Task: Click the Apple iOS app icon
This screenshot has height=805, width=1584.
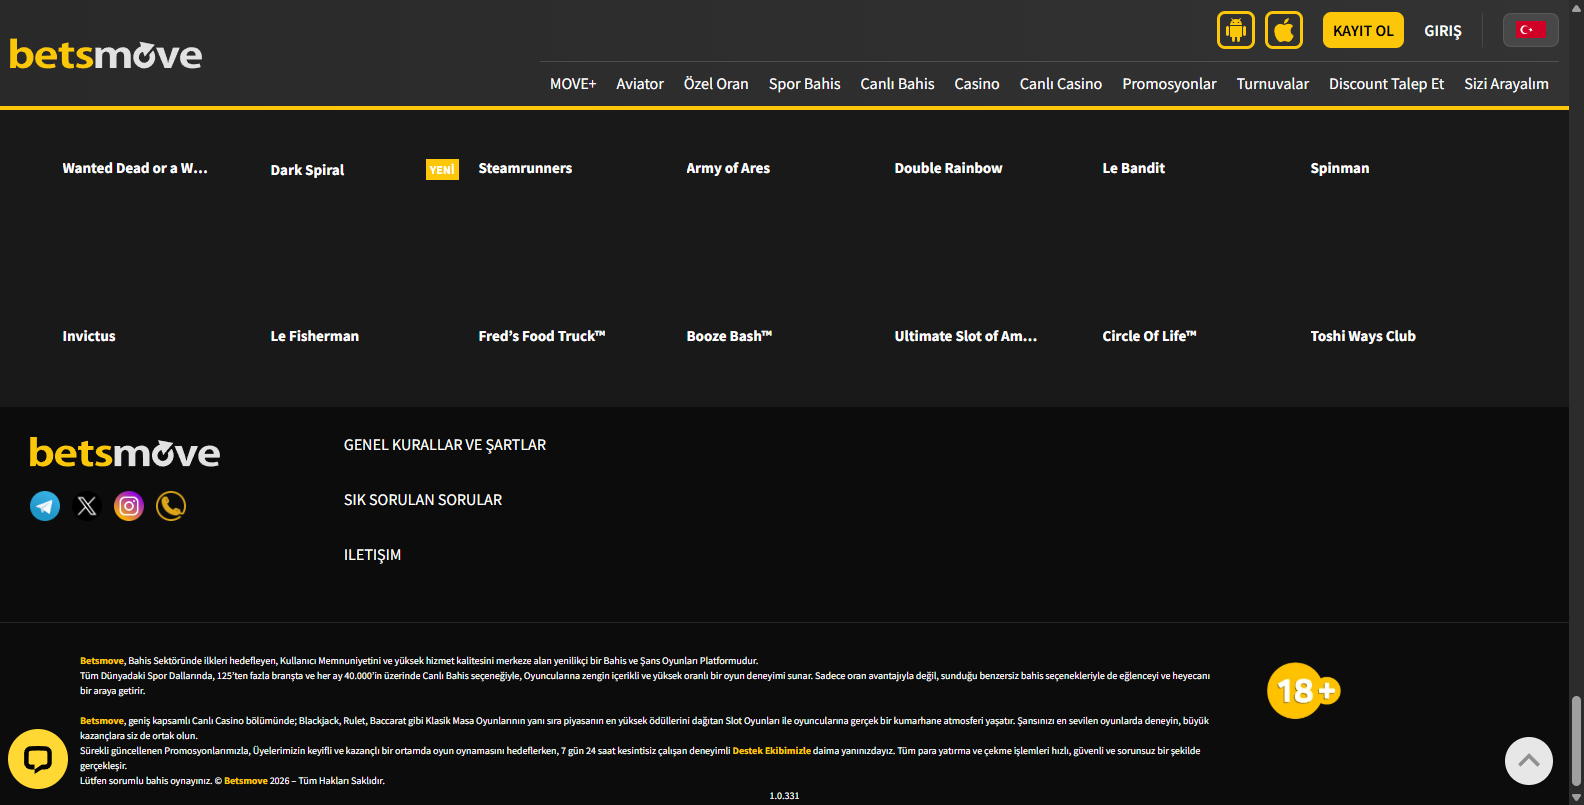Action: tap(1283, 30)
